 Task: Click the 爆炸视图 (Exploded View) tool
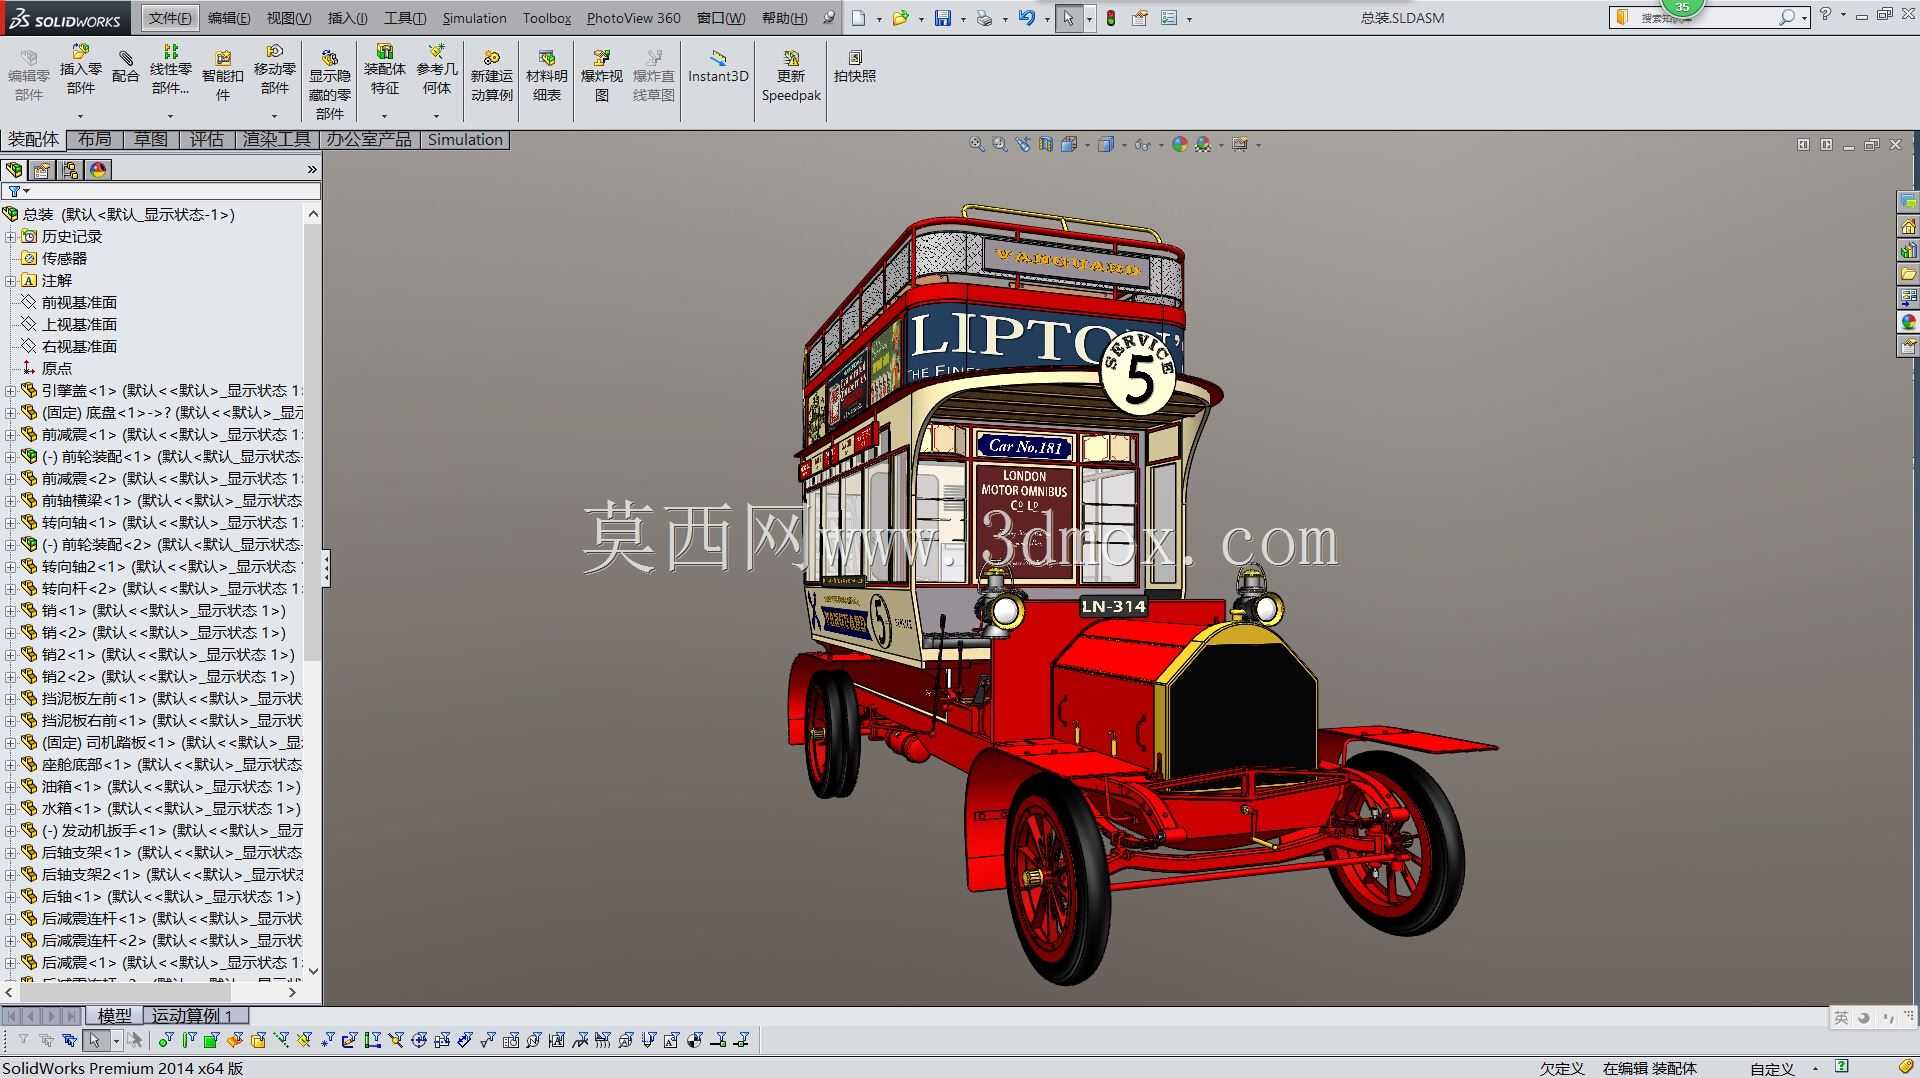point(601,76)
